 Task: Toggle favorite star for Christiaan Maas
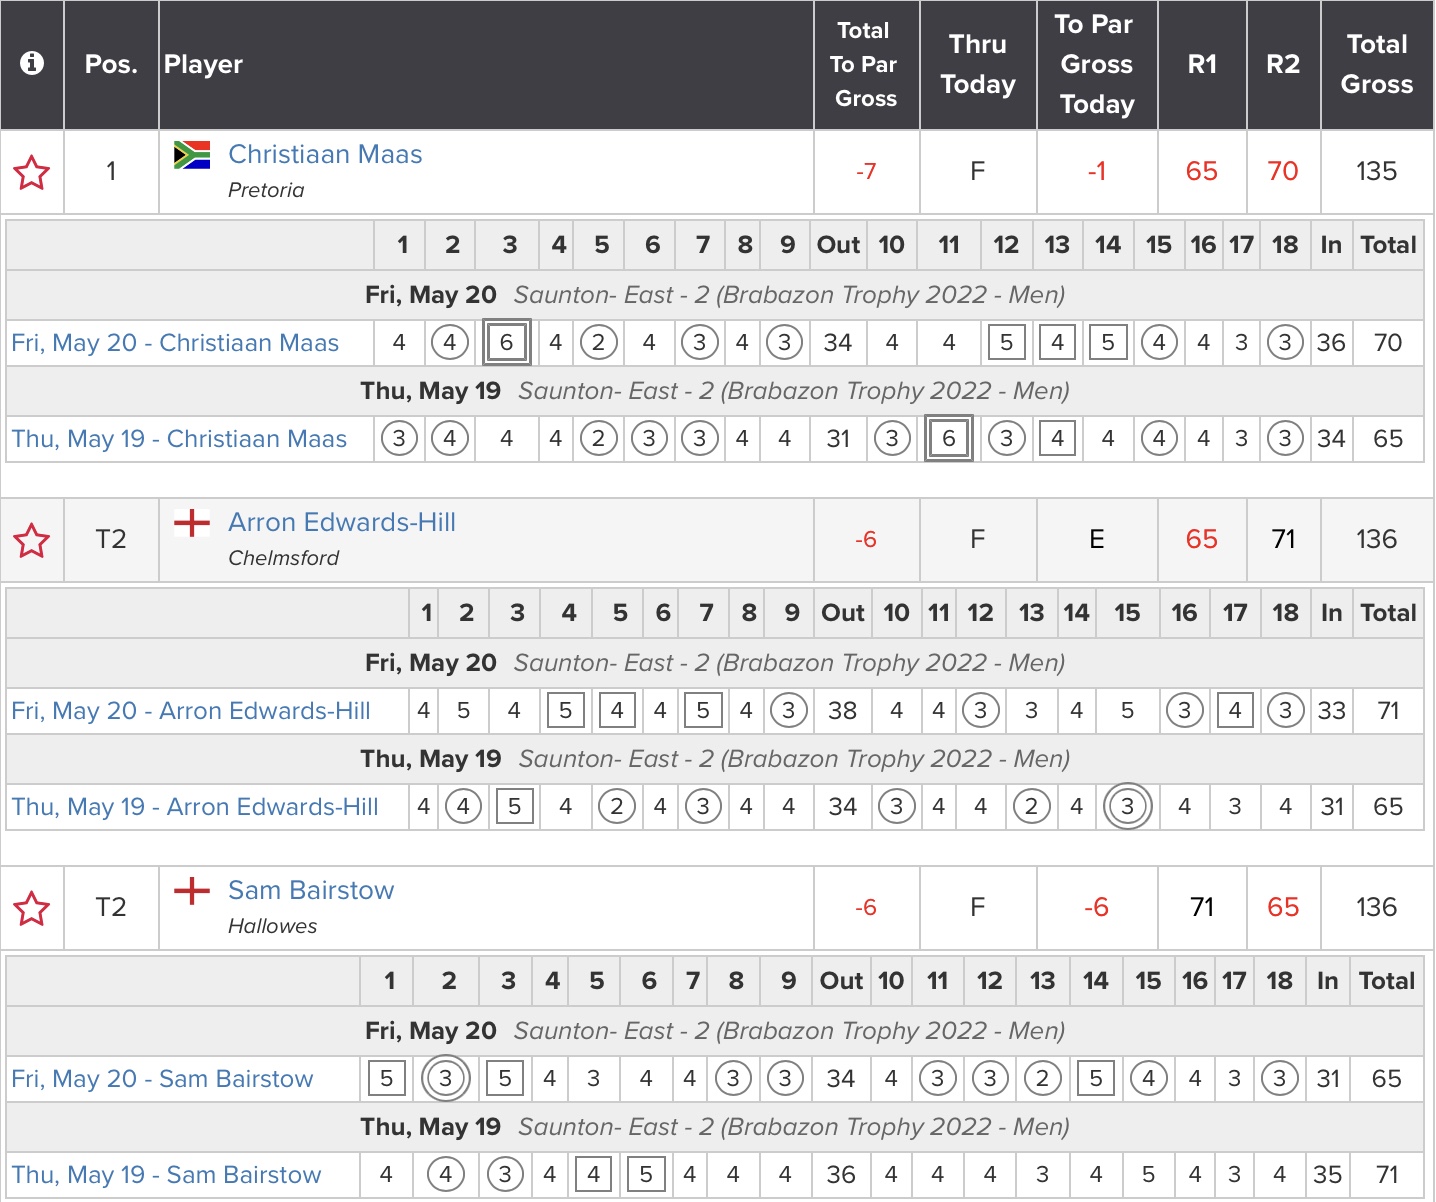32,173
